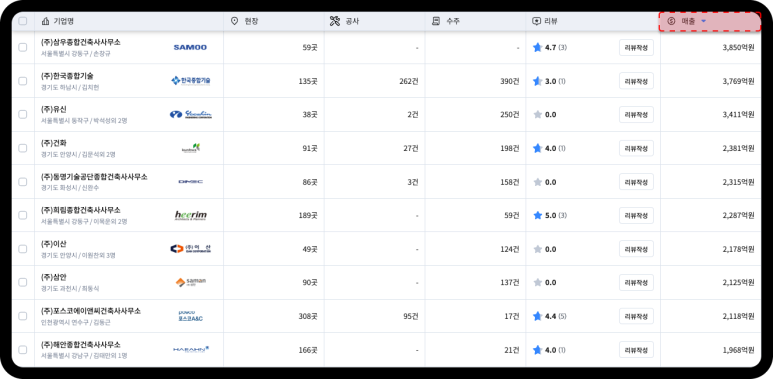
Task: Click the 95건 construction count
Action: point(411,316)
